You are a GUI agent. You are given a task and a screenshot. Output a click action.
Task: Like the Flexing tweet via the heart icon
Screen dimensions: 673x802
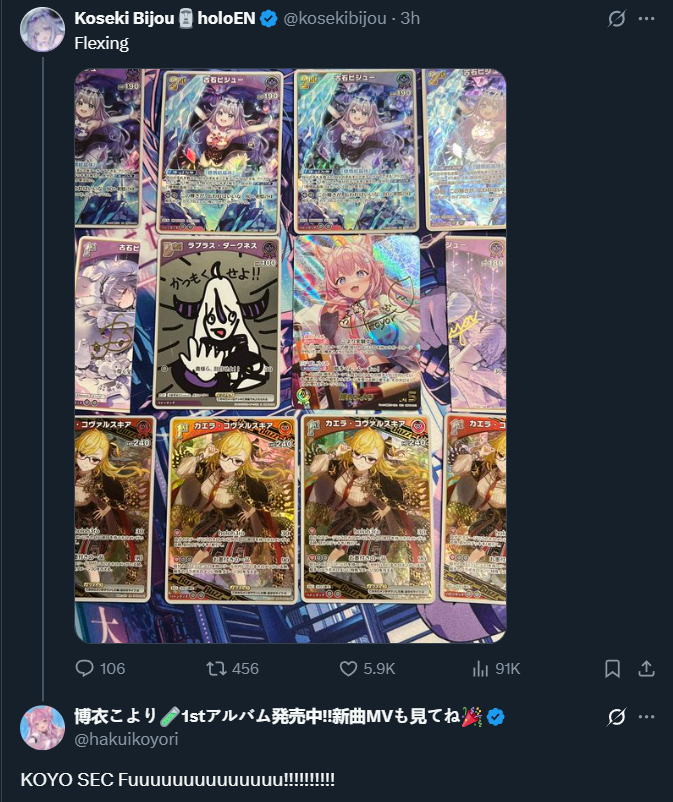coord(348,668)
